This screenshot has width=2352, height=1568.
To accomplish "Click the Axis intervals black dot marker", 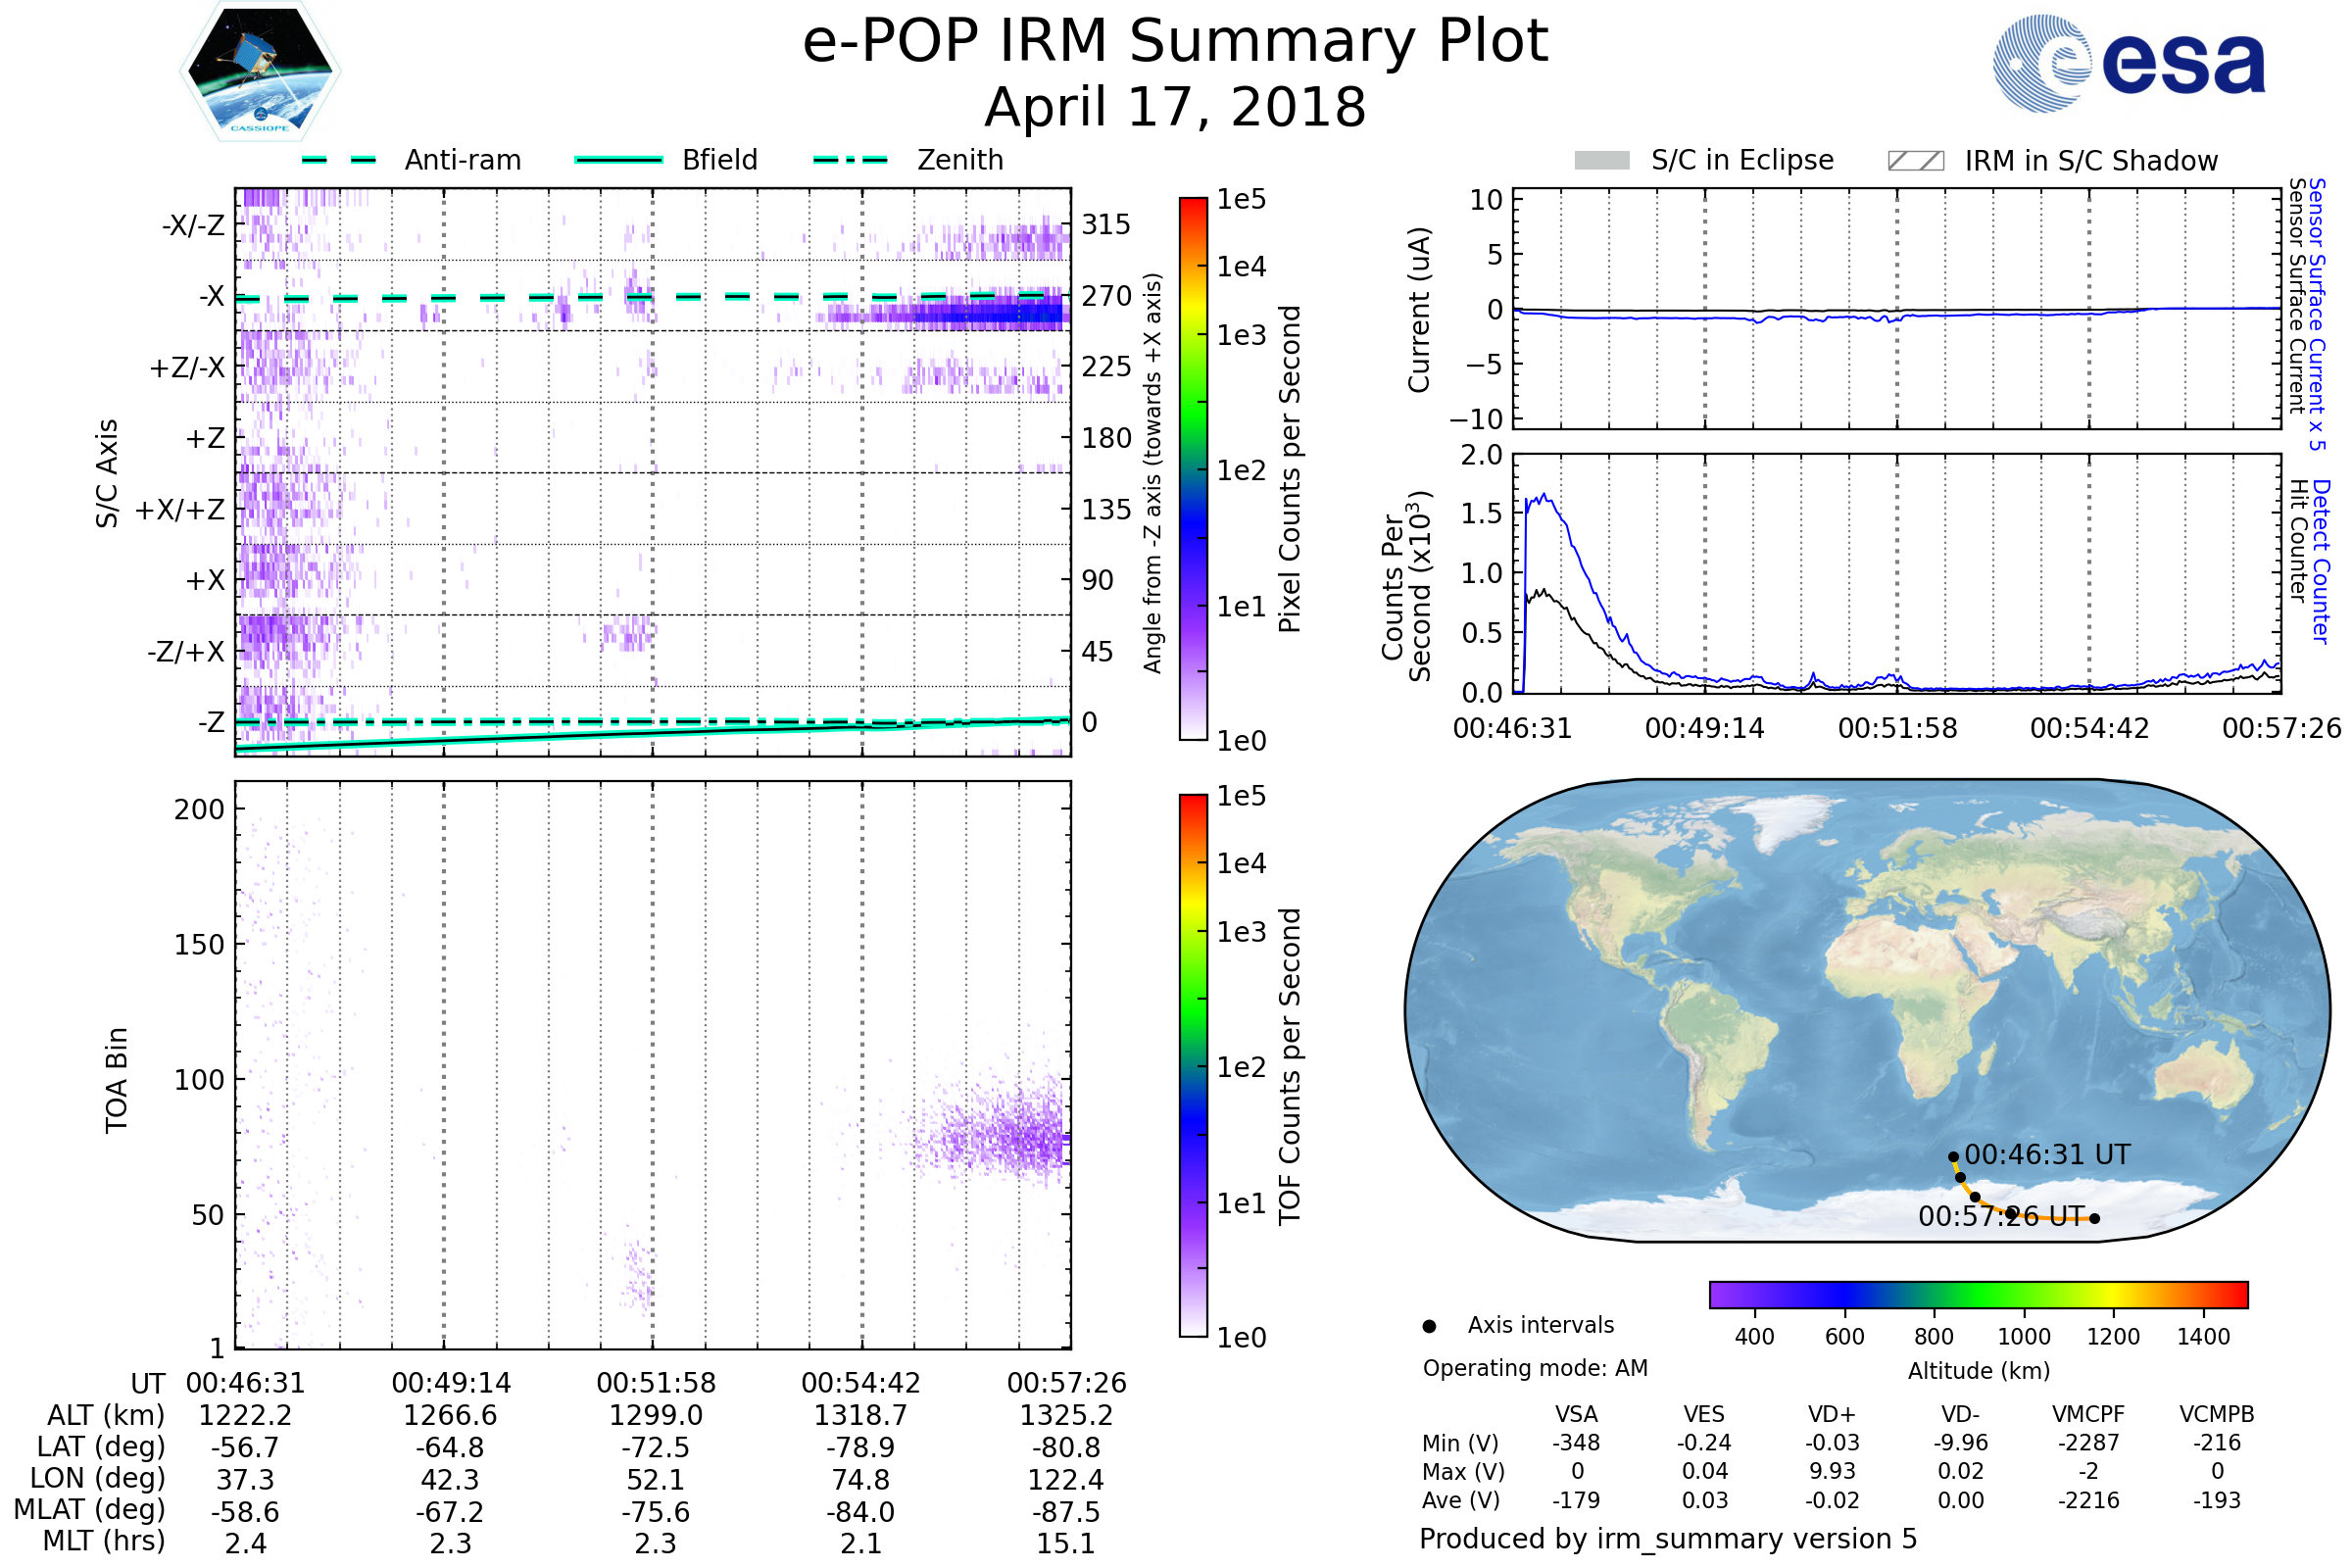I will click(x=1429, y=1326).
